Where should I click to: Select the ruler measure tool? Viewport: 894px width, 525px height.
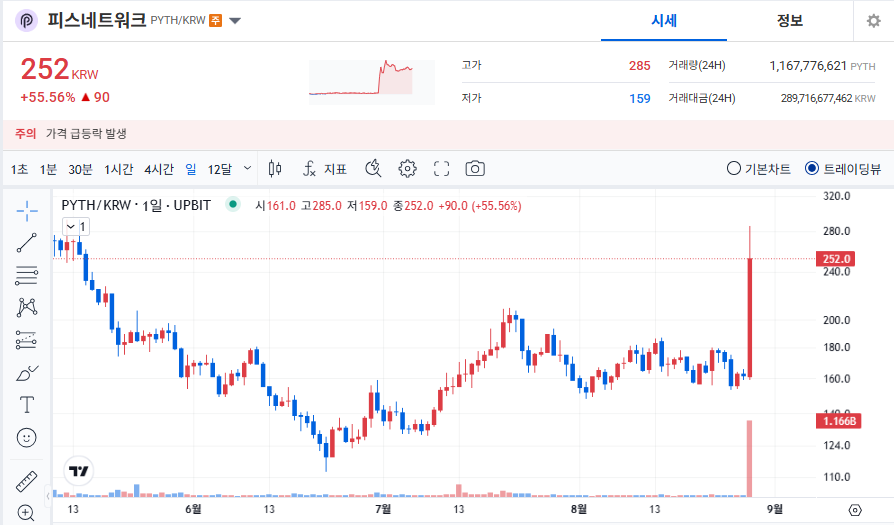pos(27,481)
